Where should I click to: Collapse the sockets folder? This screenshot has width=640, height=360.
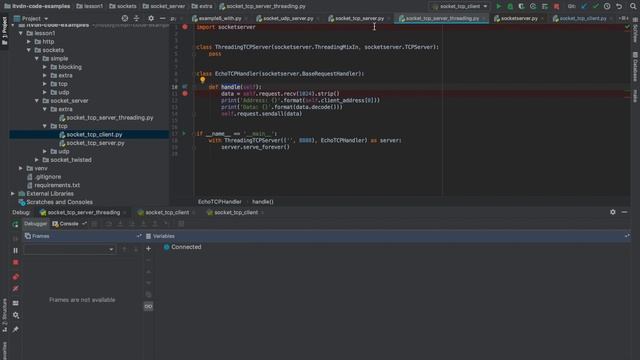29,50
